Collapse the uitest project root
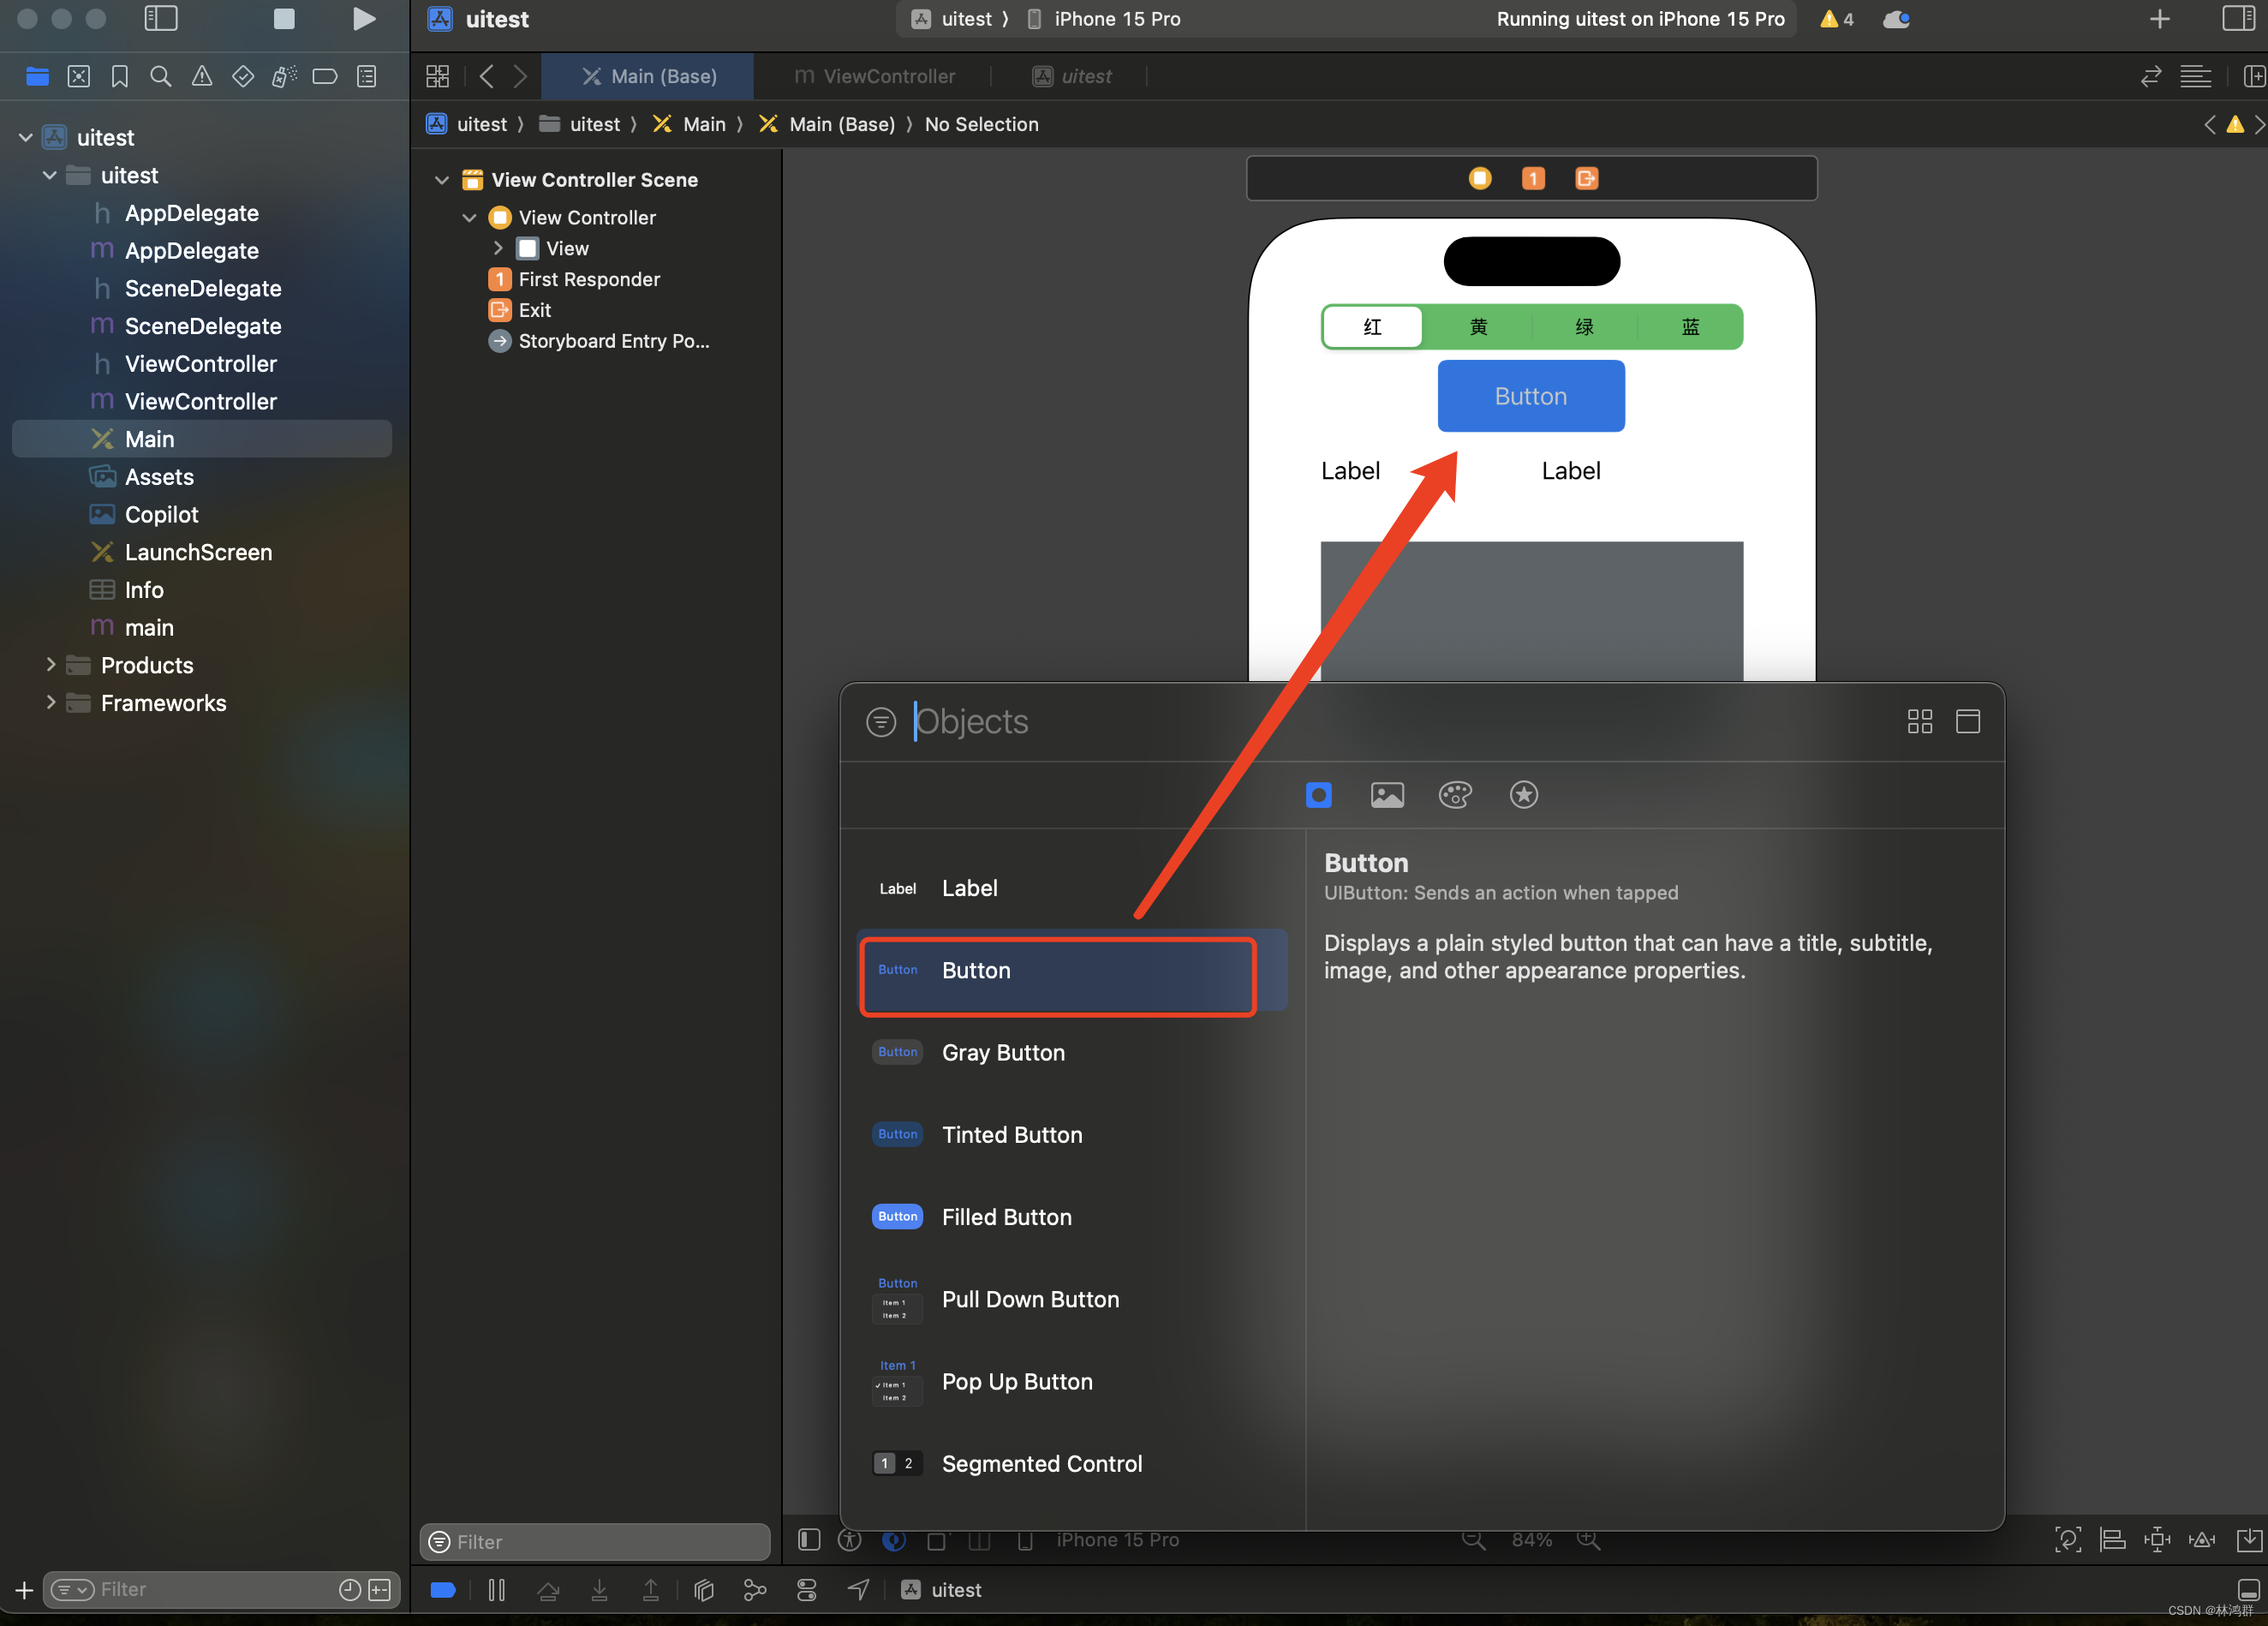Image resolution: width=2268 pixels, height=1626 pixels. click(x=26, y=138)
